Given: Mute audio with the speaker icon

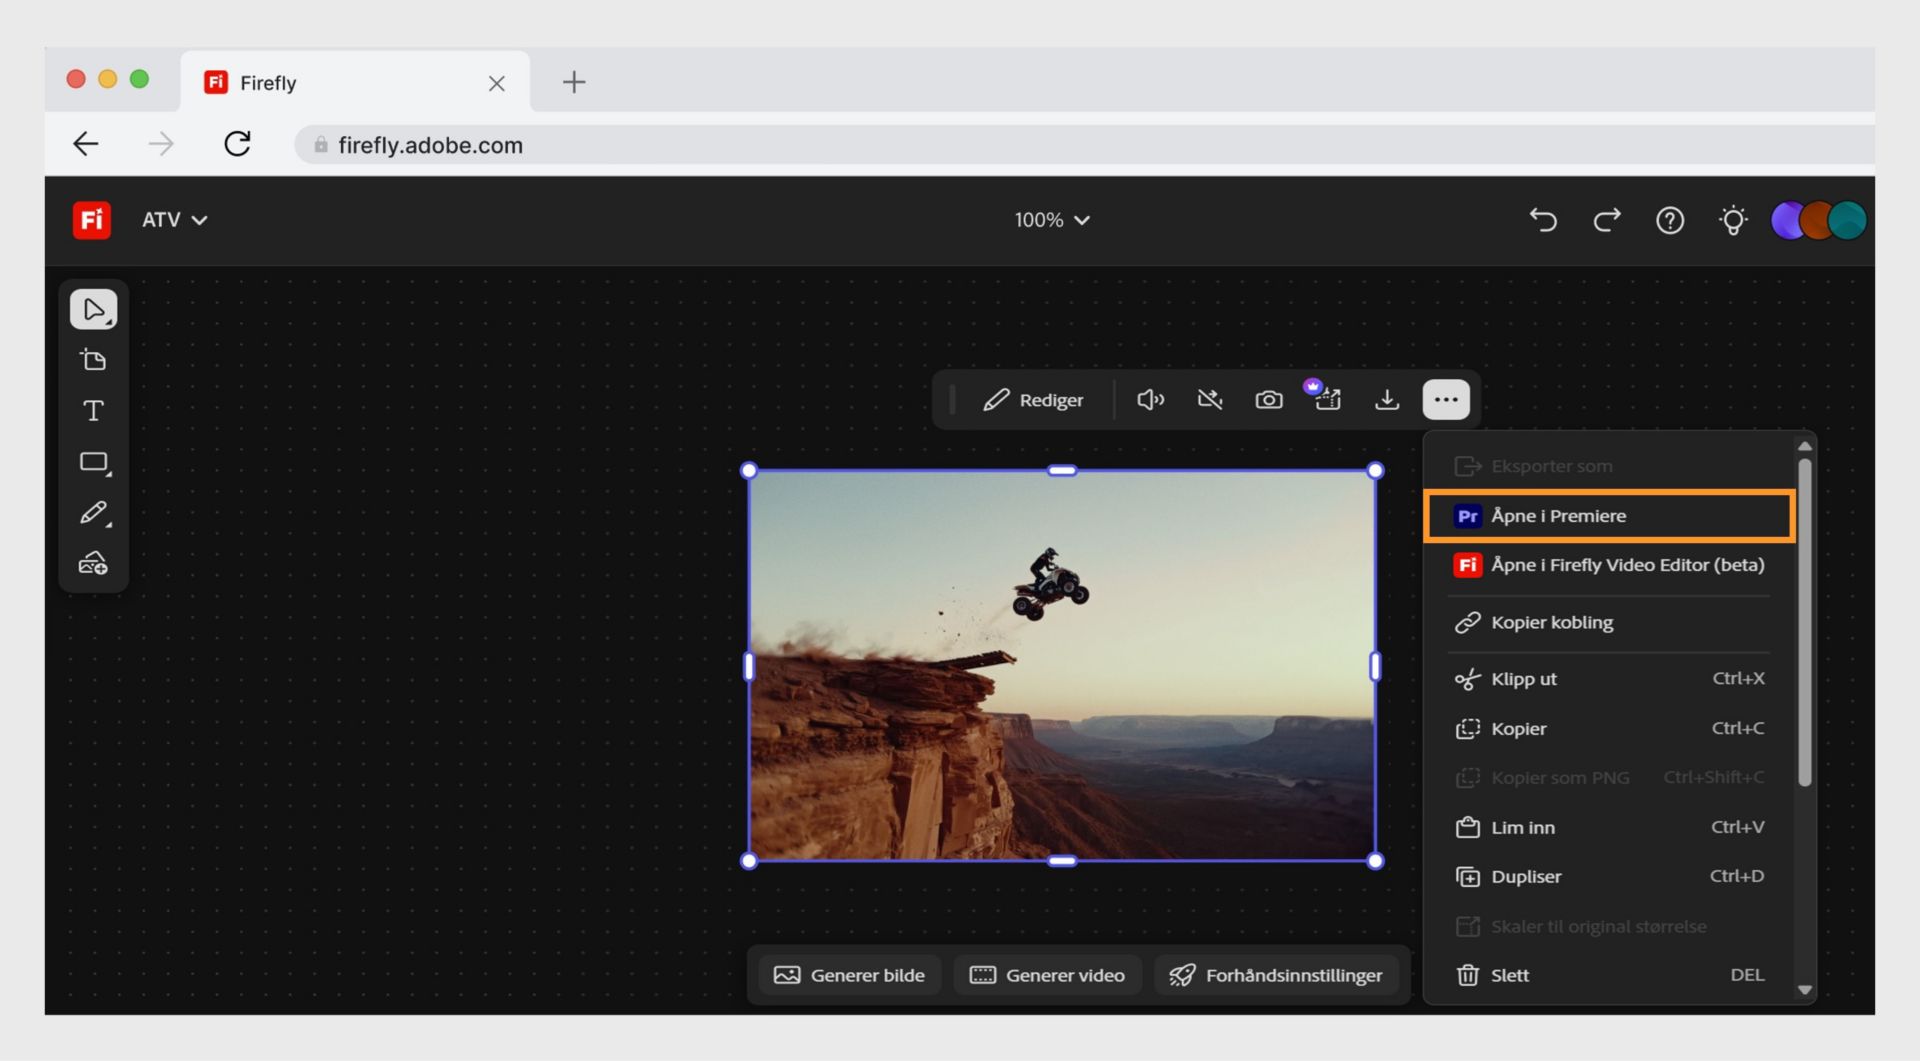Looking at the screenshot, I should 1150,399.
